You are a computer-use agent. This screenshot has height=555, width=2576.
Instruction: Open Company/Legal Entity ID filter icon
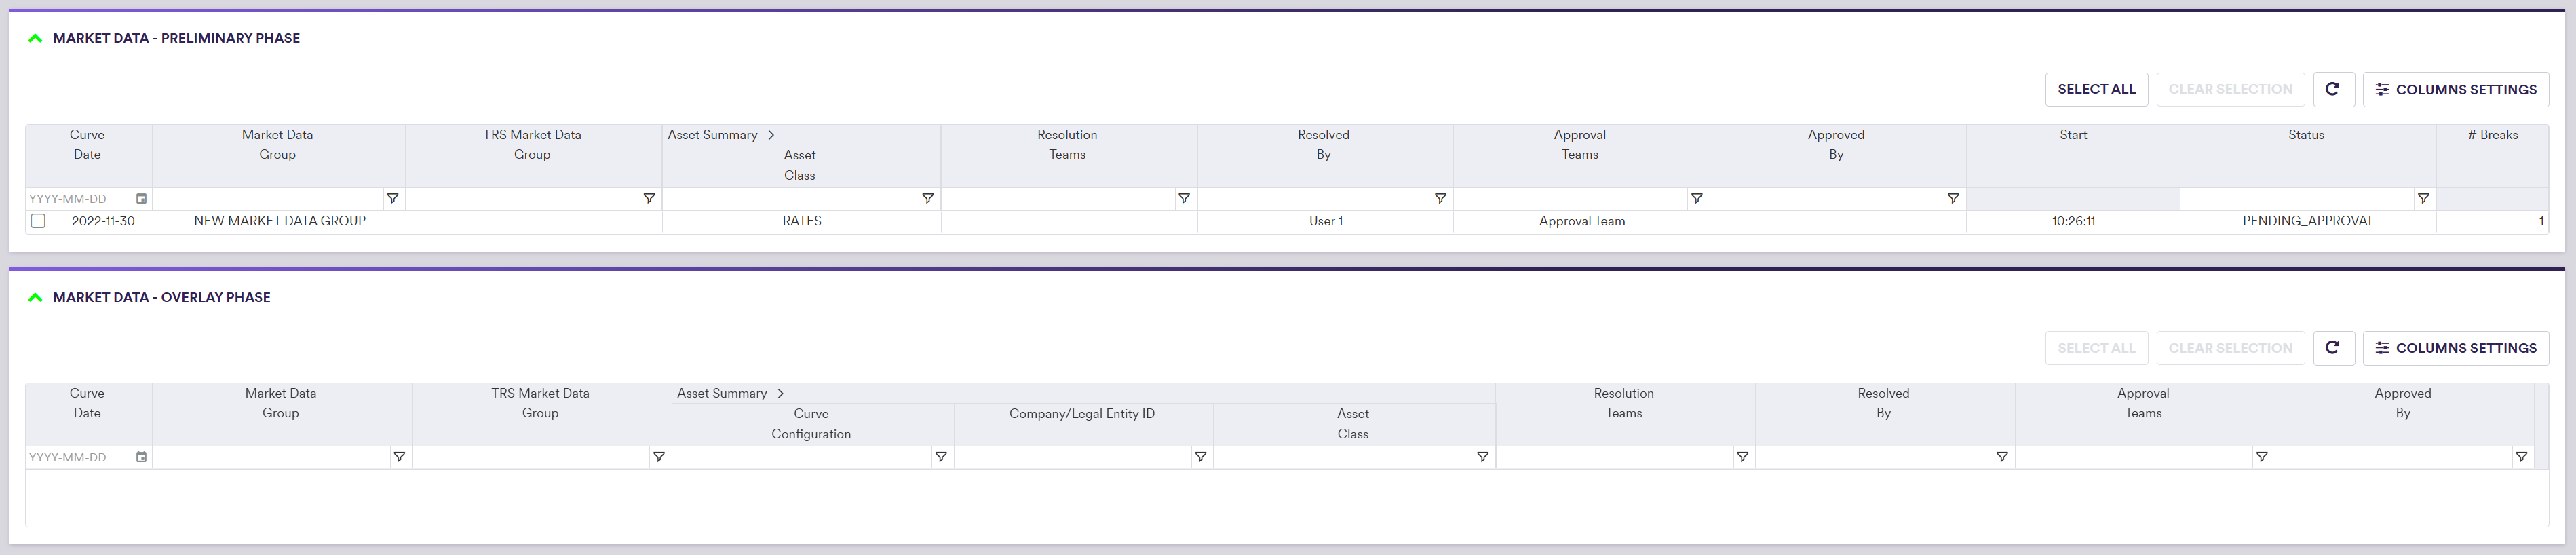(x=1200, y=457)
